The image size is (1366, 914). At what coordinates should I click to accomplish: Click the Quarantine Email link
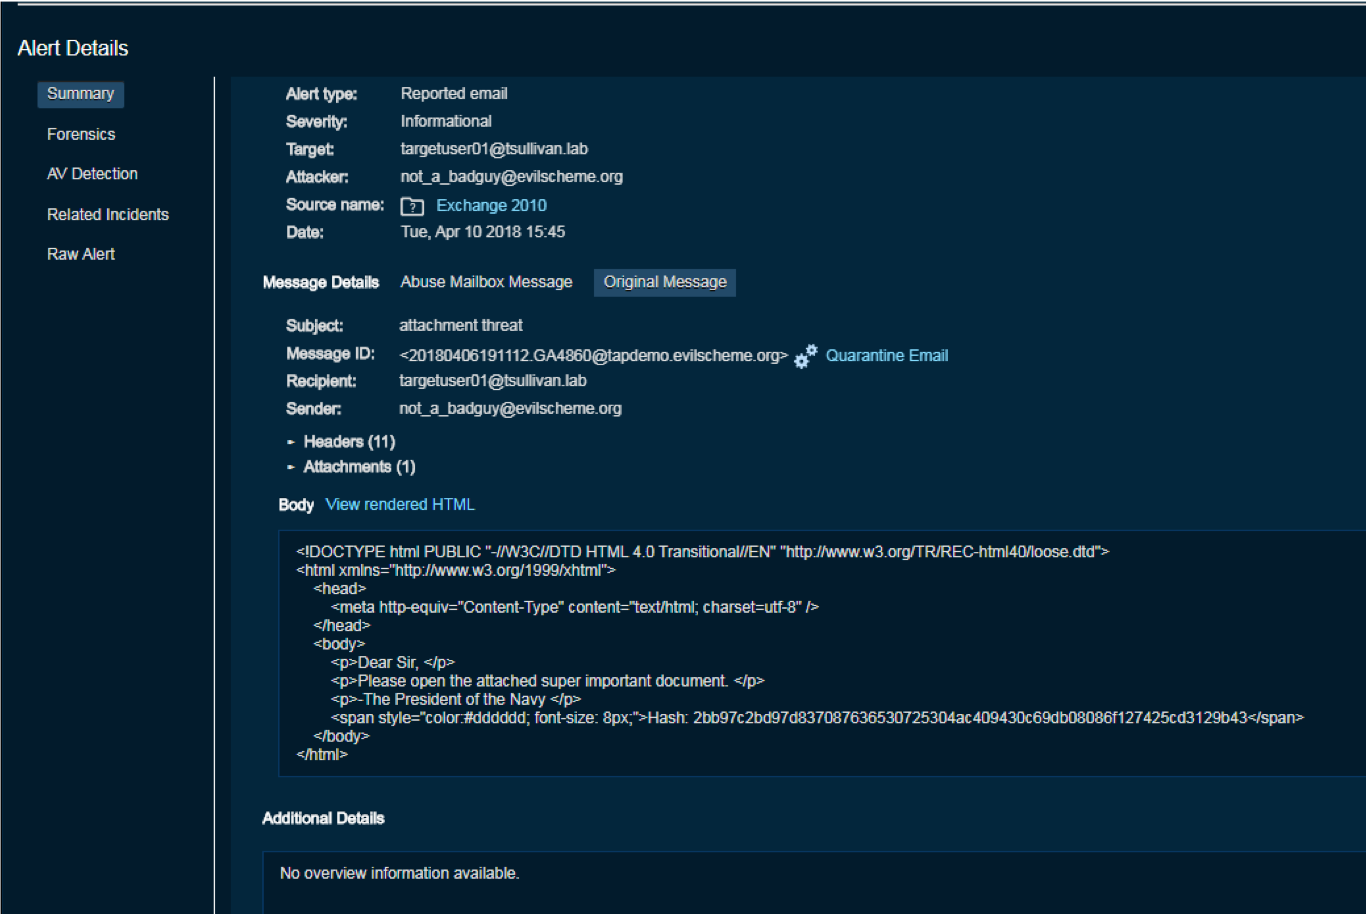(x=886, y=356)
